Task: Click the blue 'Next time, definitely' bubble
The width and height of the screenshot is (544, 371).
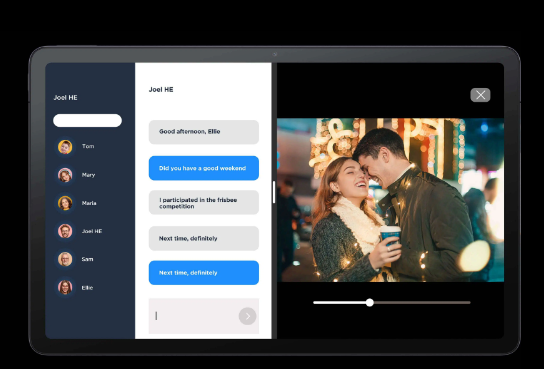Action: (x=204, y=273)
